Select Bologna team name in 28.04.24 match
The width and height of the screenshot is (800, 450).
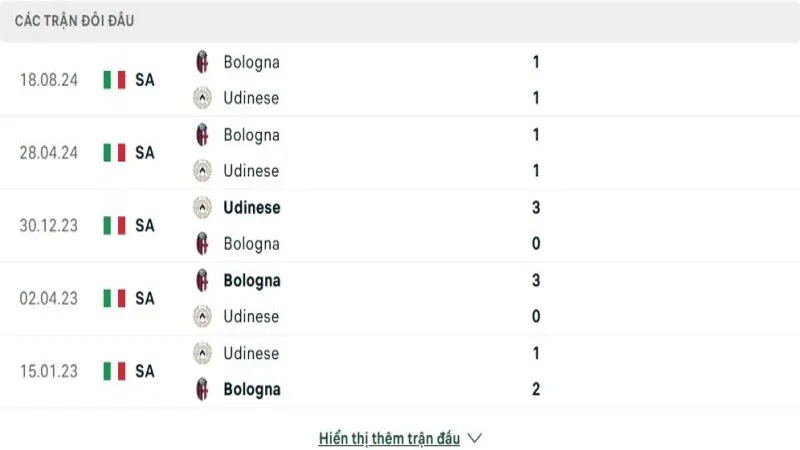[251, 135]
